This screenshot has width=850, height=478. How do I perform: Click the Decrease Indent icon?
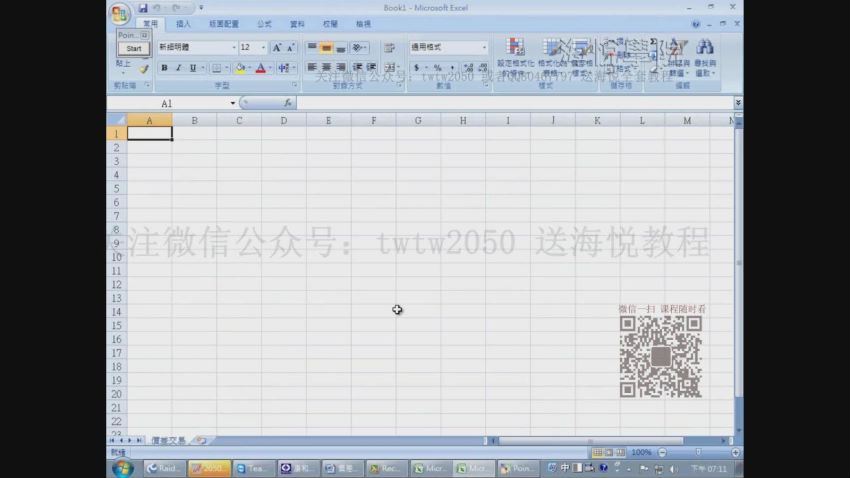point(357,67)
